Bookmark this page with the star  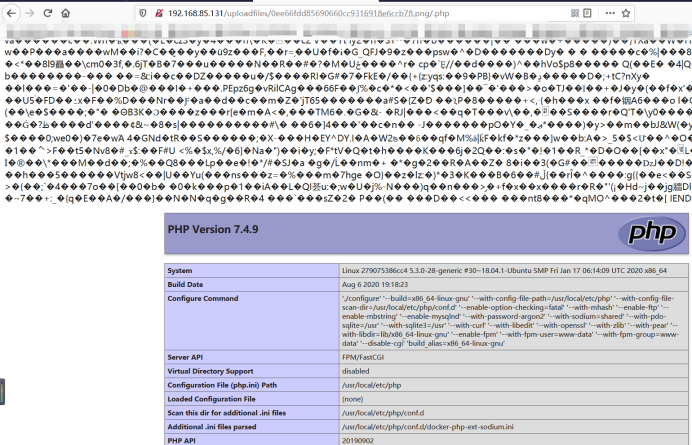[x=626, y=13]
